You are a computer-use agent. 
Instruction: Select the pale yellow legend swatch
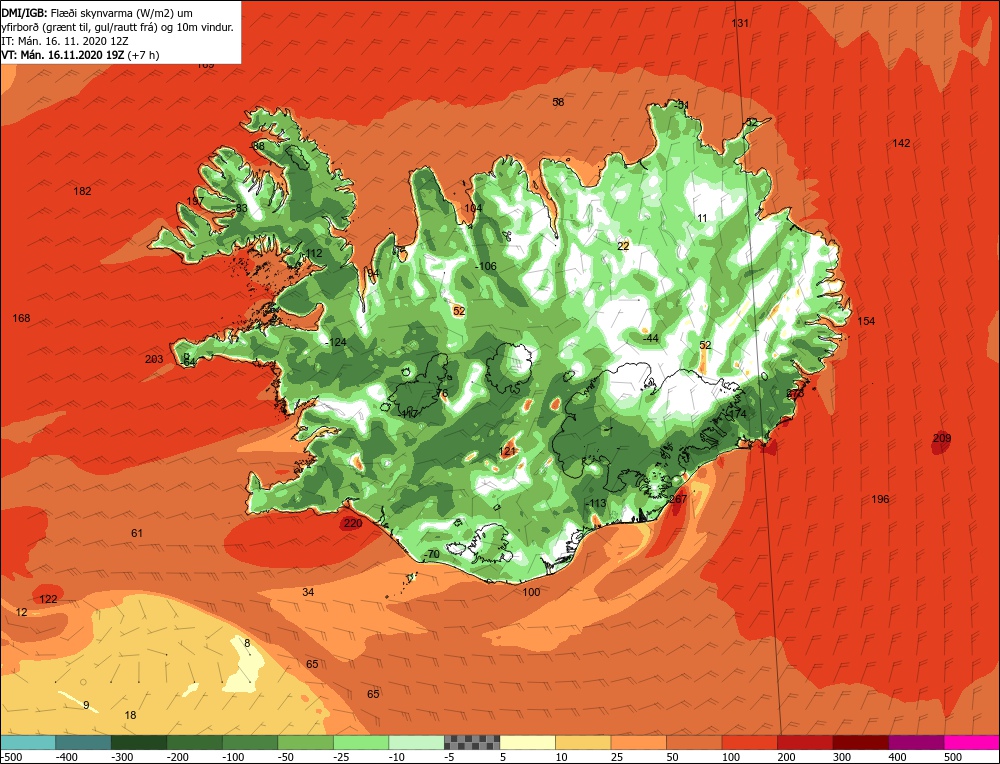point(527,742)
